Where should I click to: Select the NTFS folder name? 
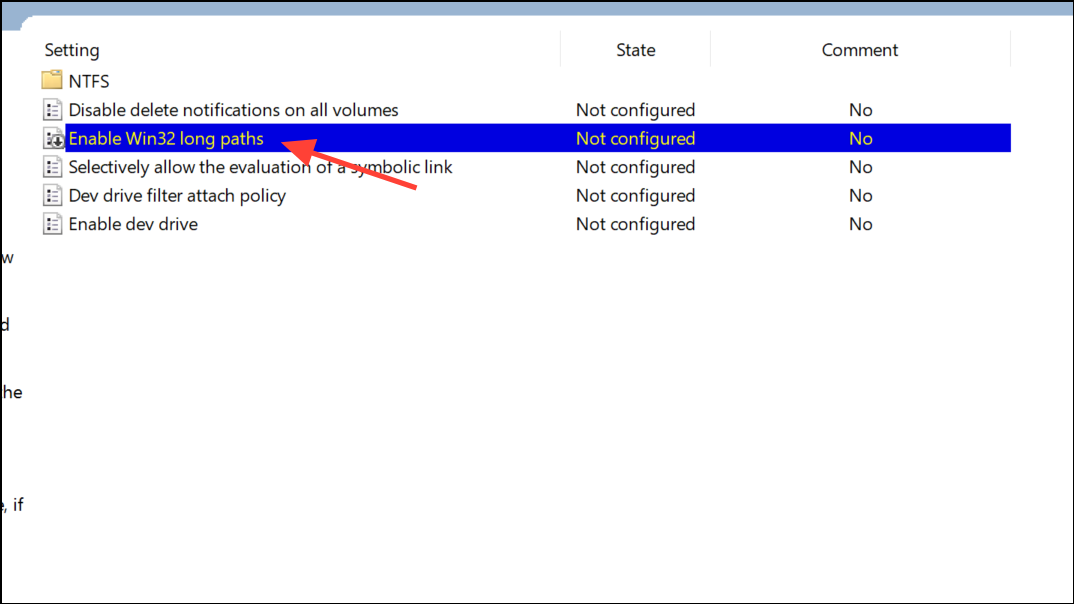(89, 81)
